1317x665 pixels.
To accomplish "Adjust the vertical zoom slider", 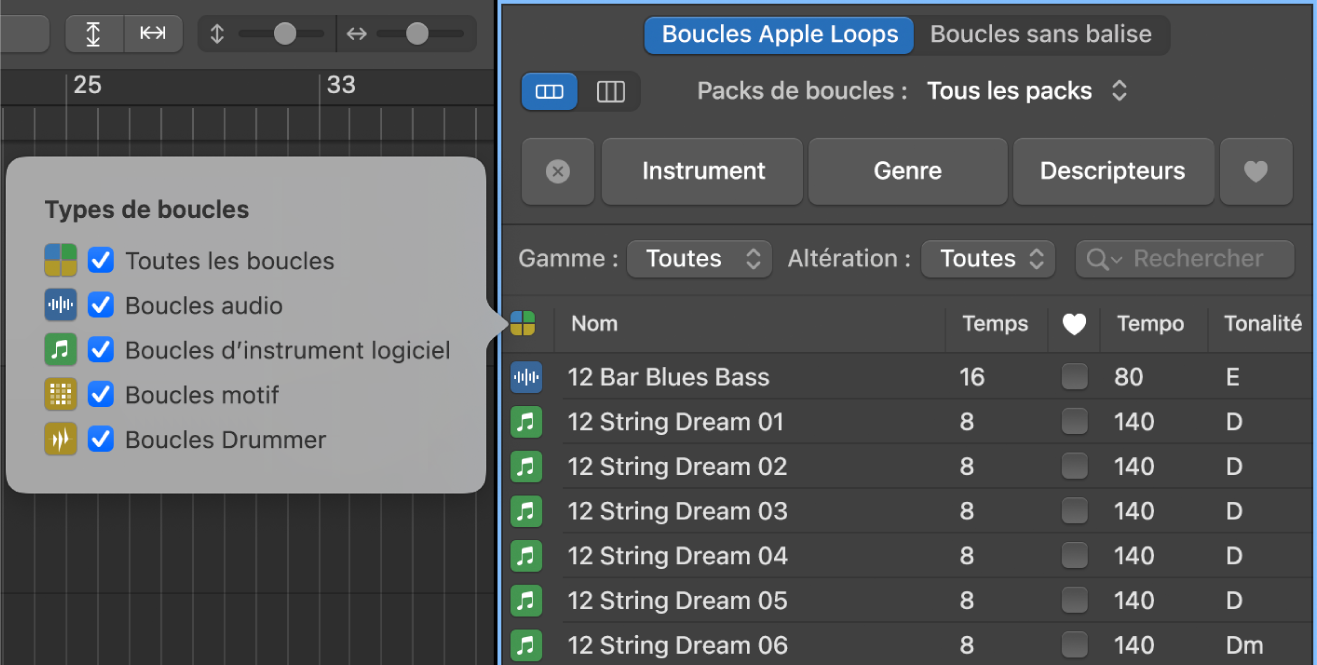I will click(x=284, y=34).
